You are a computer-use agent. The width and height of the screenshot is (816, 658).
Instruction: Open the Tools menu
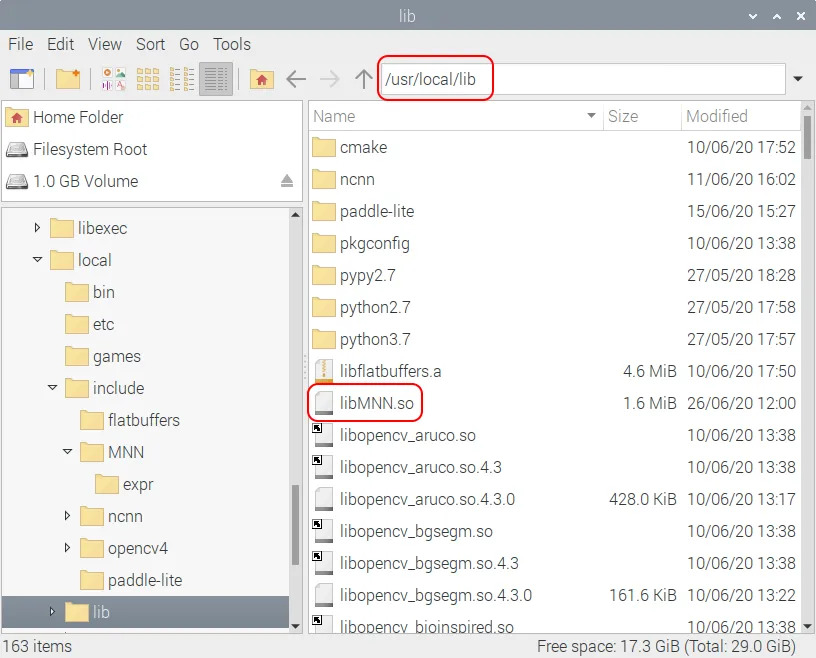click(232, 44)
